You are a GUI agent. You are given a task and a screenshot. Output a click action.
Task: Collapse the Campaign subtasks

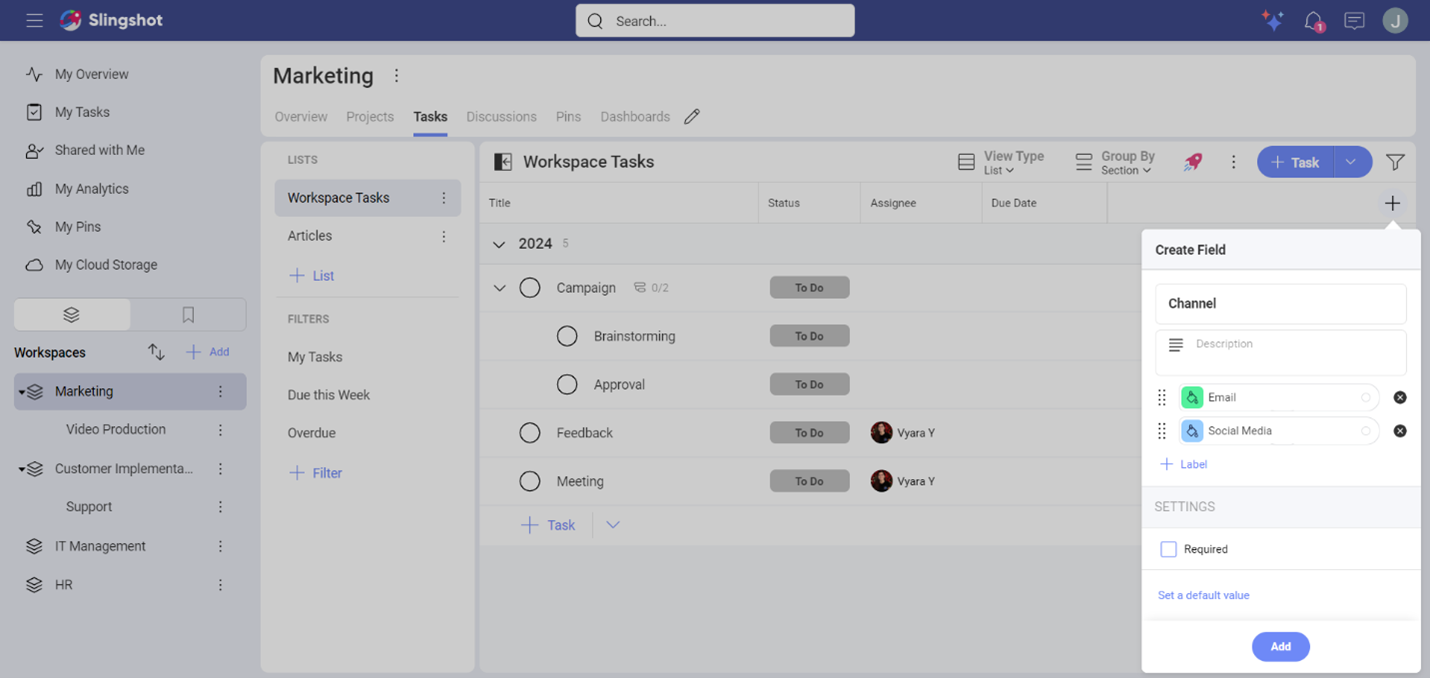499,288
